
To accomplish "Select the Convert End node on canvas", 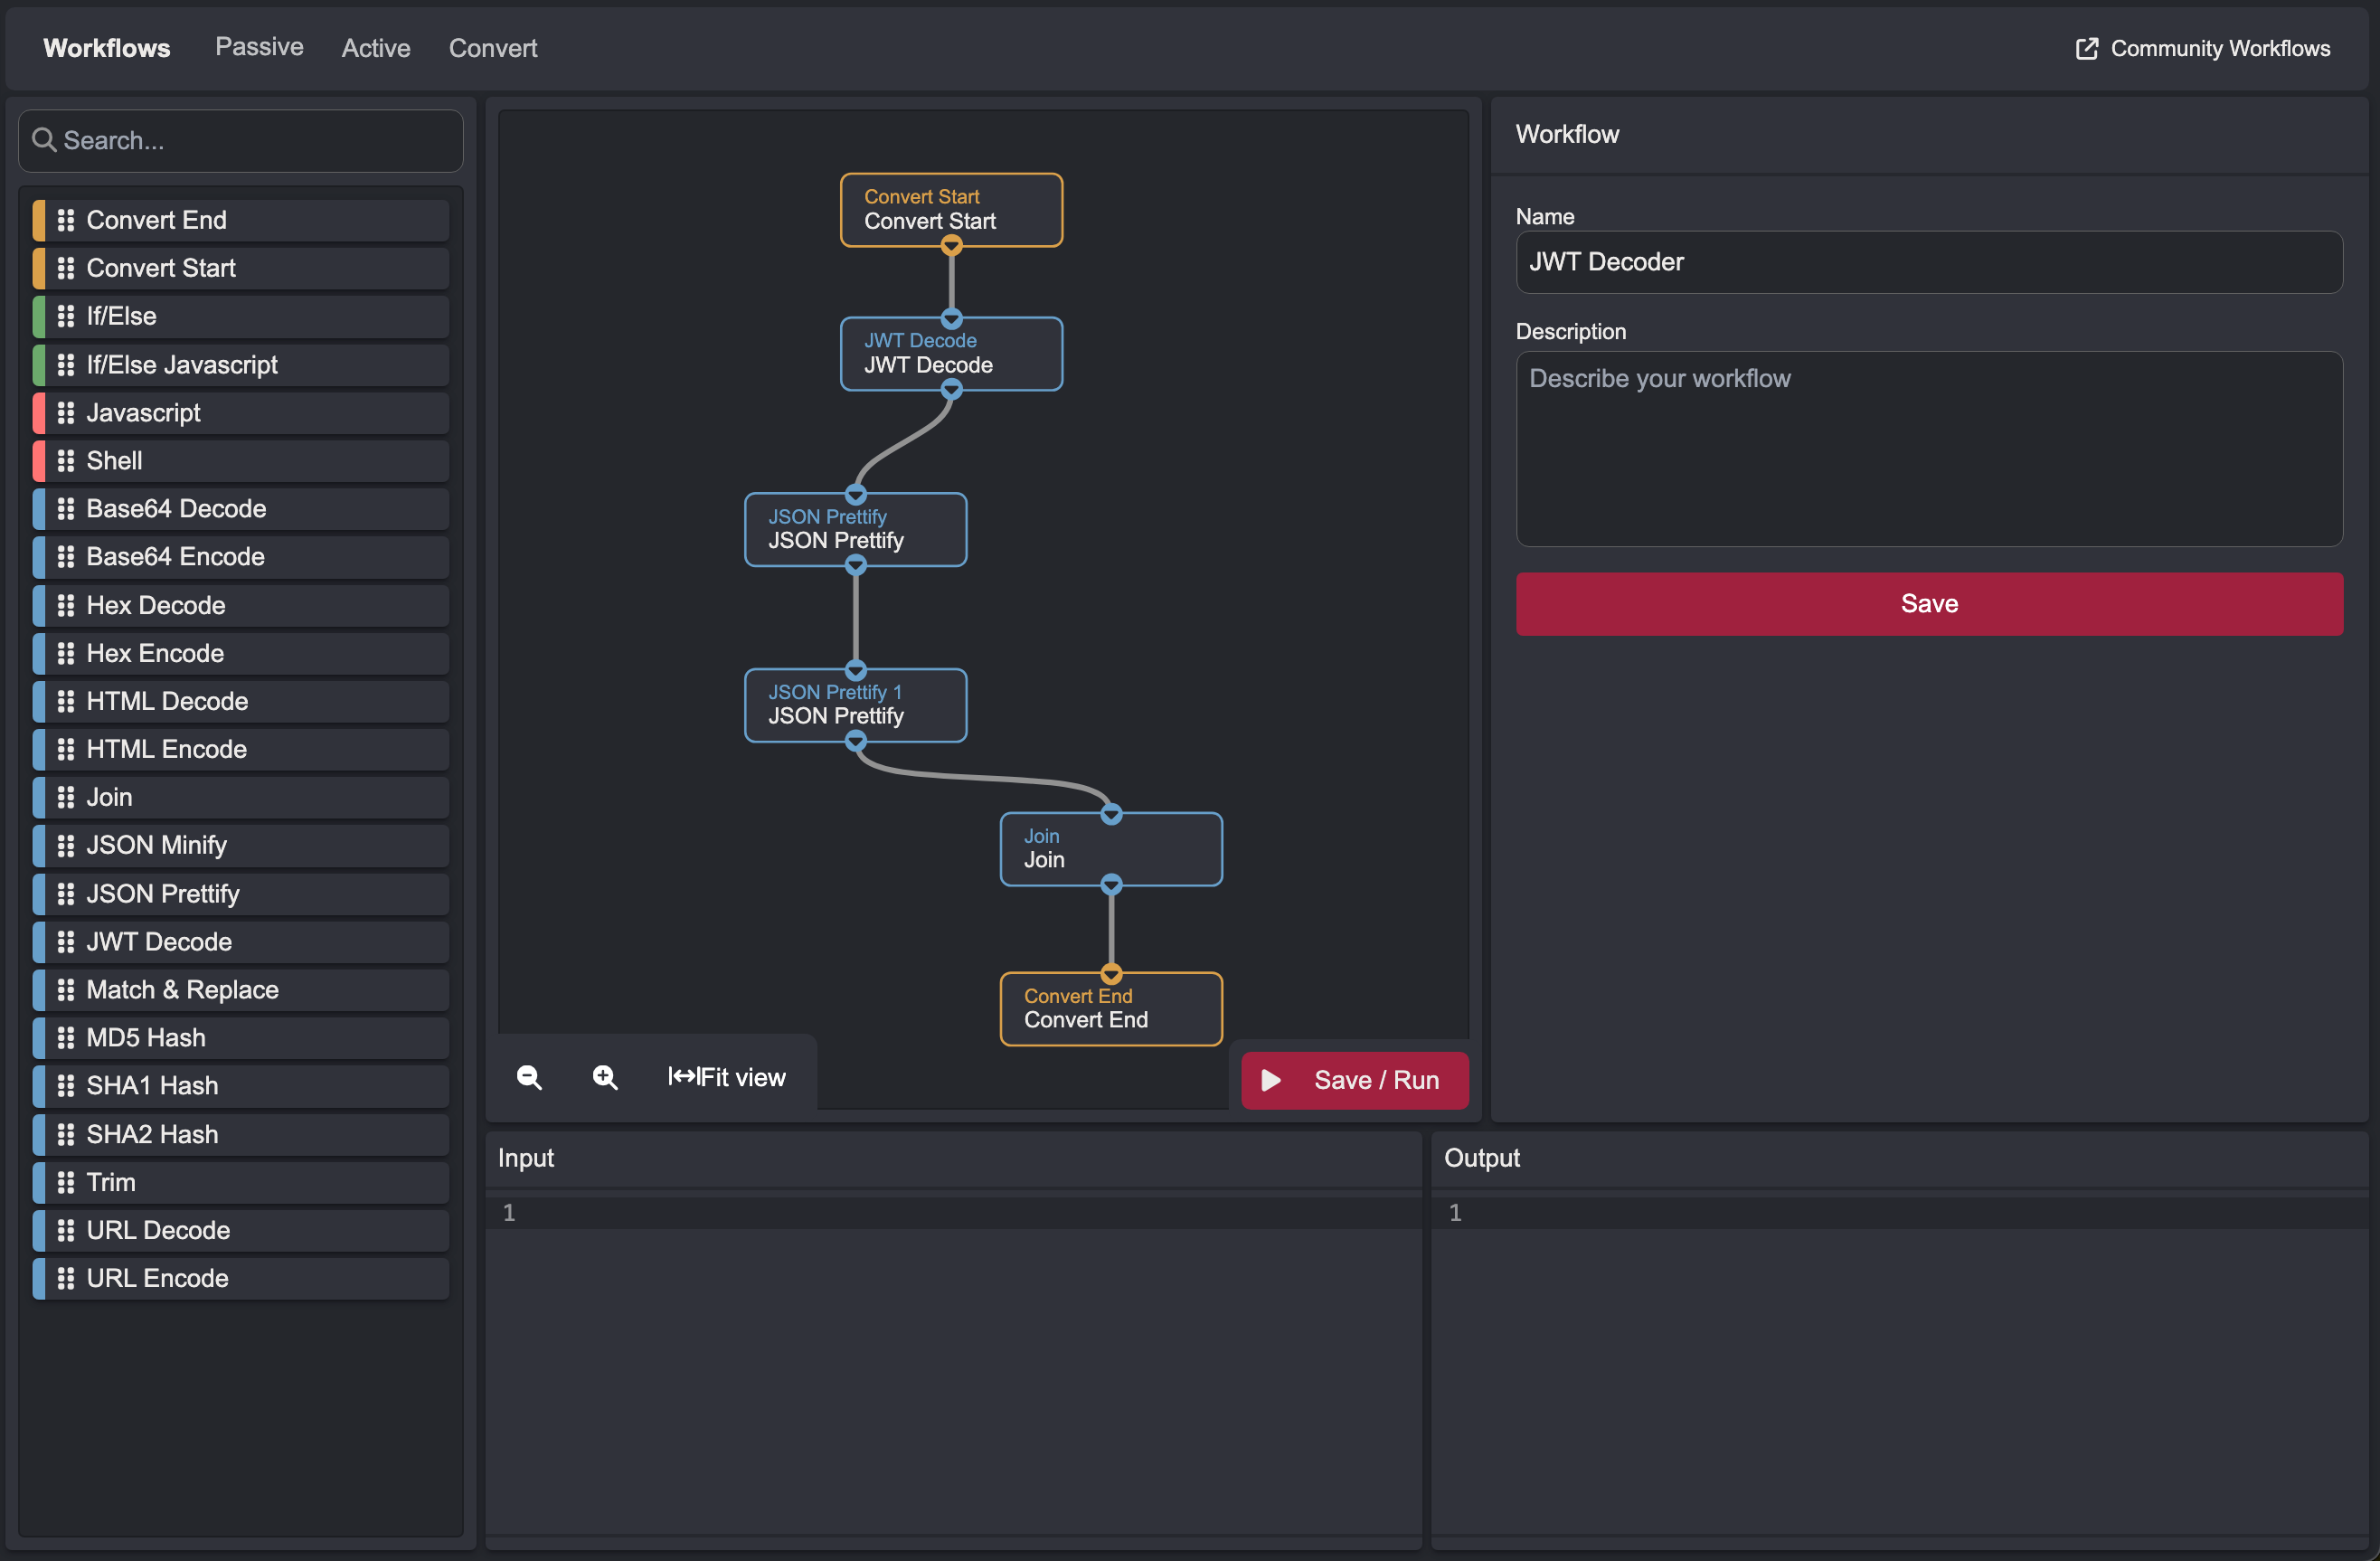I will (x=1110, y=1008).
